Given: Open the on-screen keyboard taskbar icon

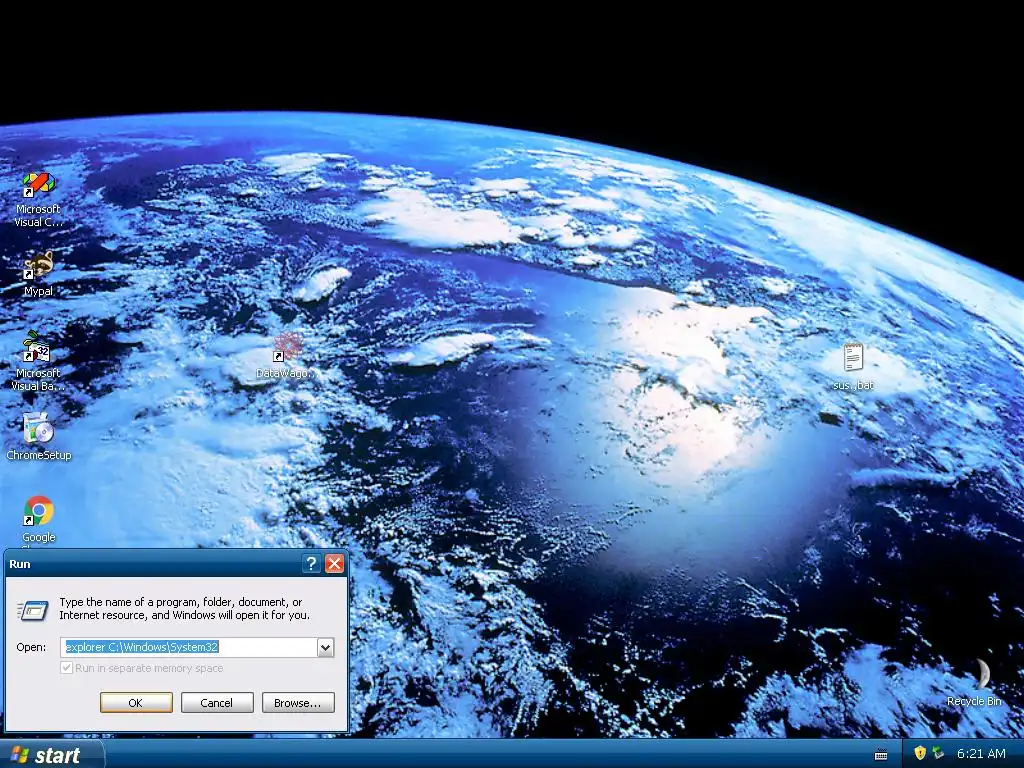Looking at the screenshot, I should (881, 754).
